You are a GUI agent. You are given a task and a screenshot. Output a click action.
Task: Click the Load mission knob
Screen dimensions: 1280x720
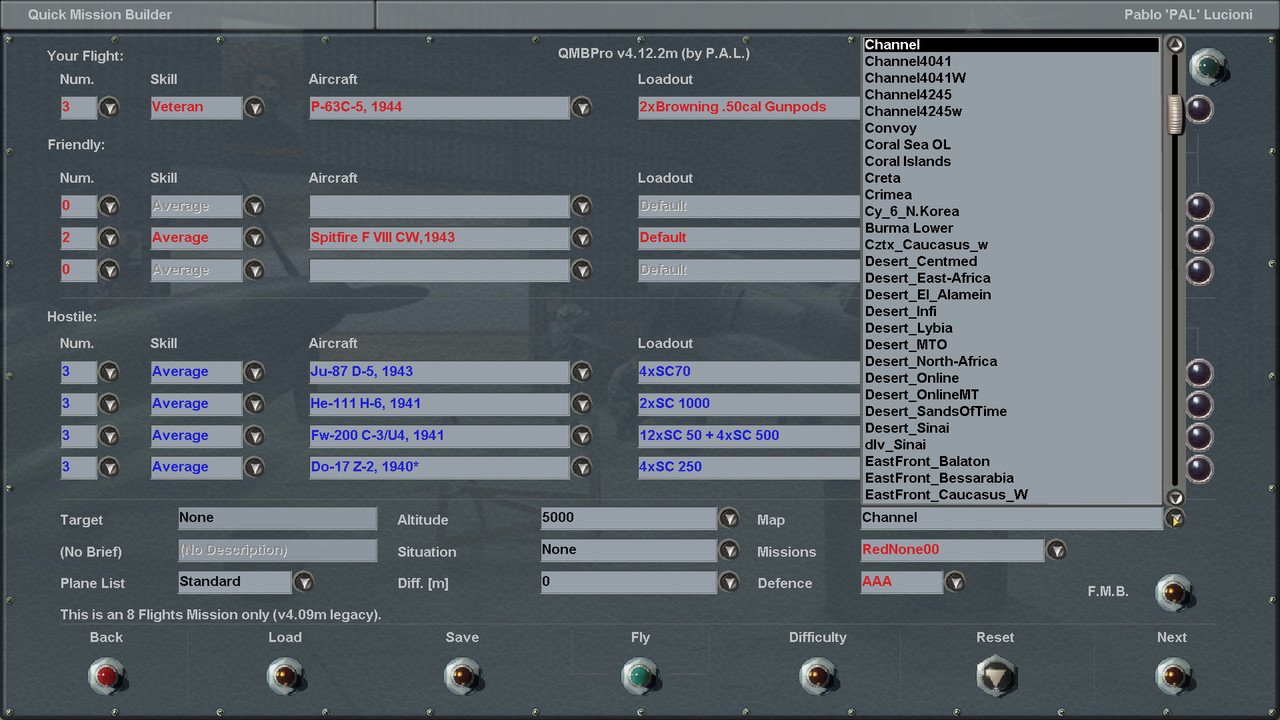click(285, 676)
